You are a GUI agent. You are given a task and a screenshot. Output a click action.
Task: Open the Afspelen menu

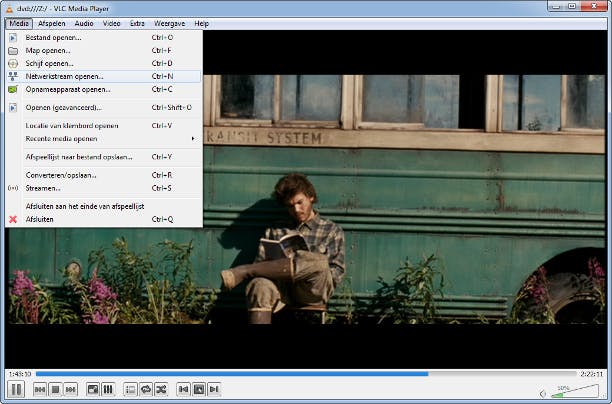pyautogui.click(x=52, y=23)
